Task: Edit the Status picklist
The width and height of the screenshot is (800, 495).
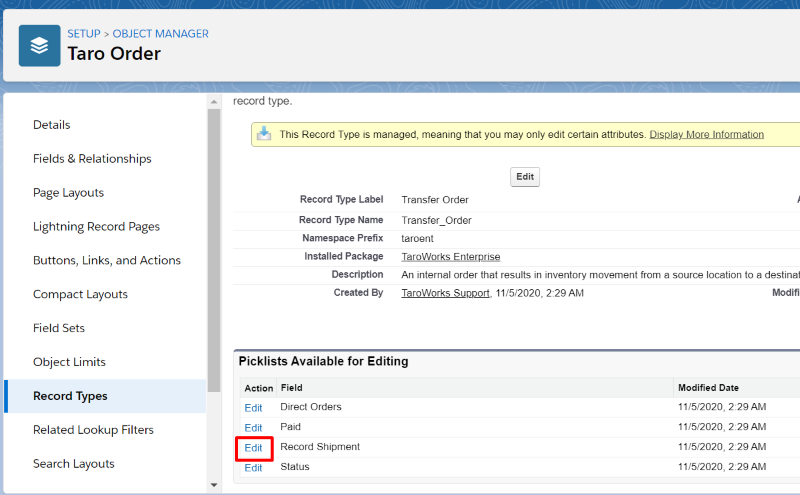Action: pyautogui.click(x=253, y=467)
